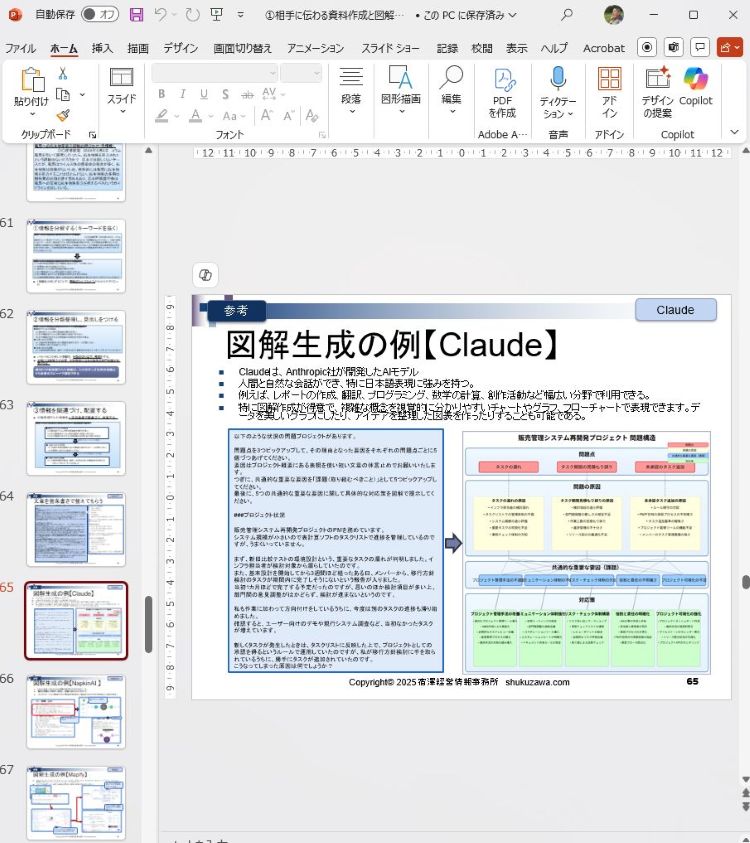Click the Claude button on slide
The height and width of the screenshot is (843, 750).
pos(676,310)
